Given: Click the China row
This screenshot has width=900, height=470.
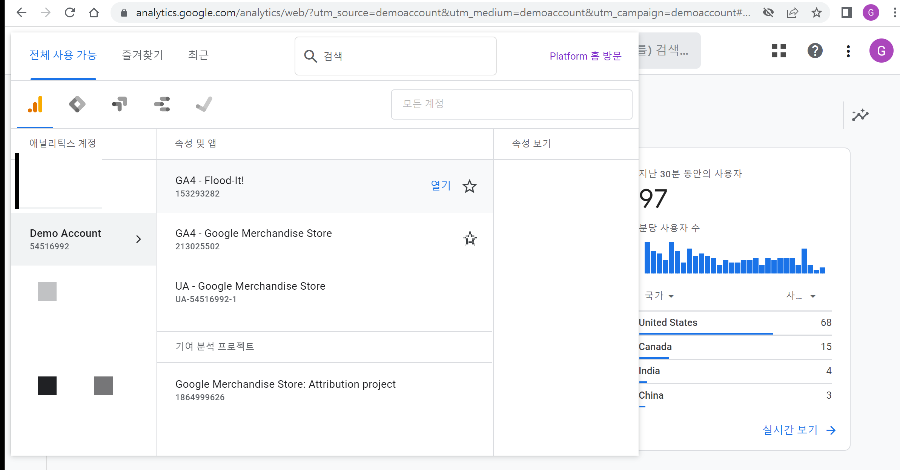Looking at the screenshot, I should 735,395.
